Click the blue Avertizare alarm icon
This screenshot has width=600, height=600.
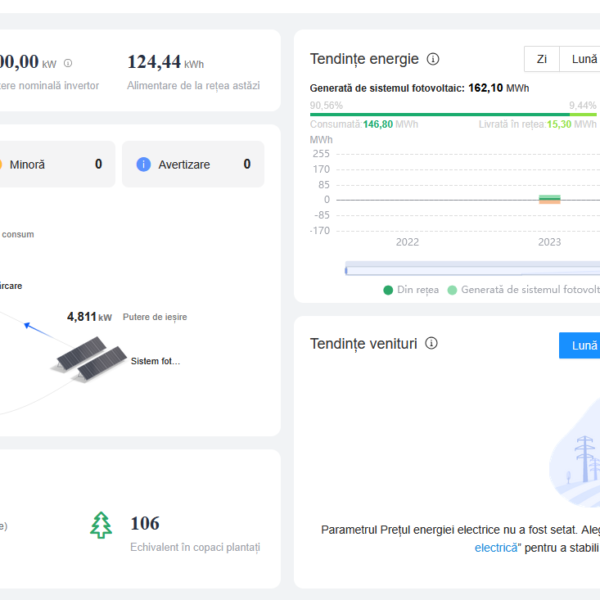pyautogui.click(x=143, y=164)
